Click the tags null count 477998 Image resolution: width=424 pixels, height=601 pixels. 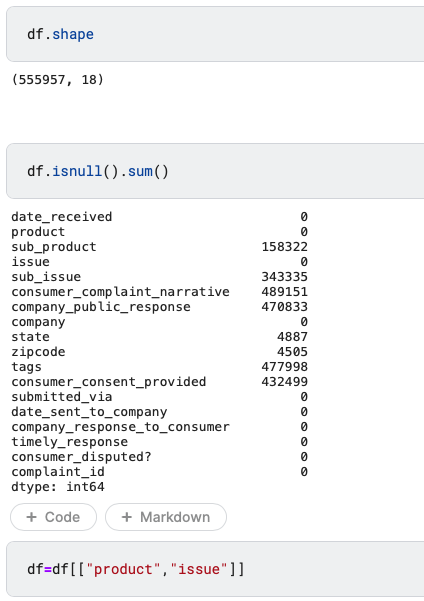pos(284,367)
